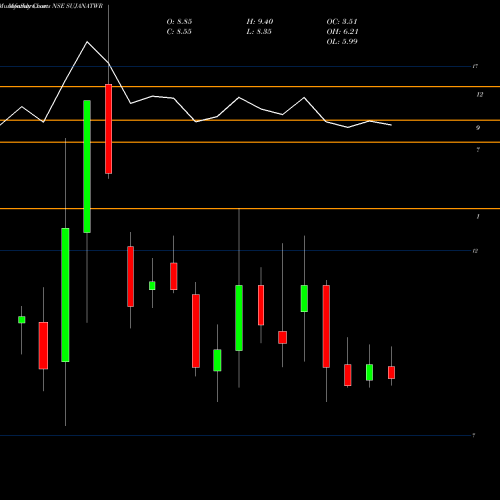The width and height of the screenshot is (500, 500).
Task: Select the open value O: 8.85
Action: (179, 22)
